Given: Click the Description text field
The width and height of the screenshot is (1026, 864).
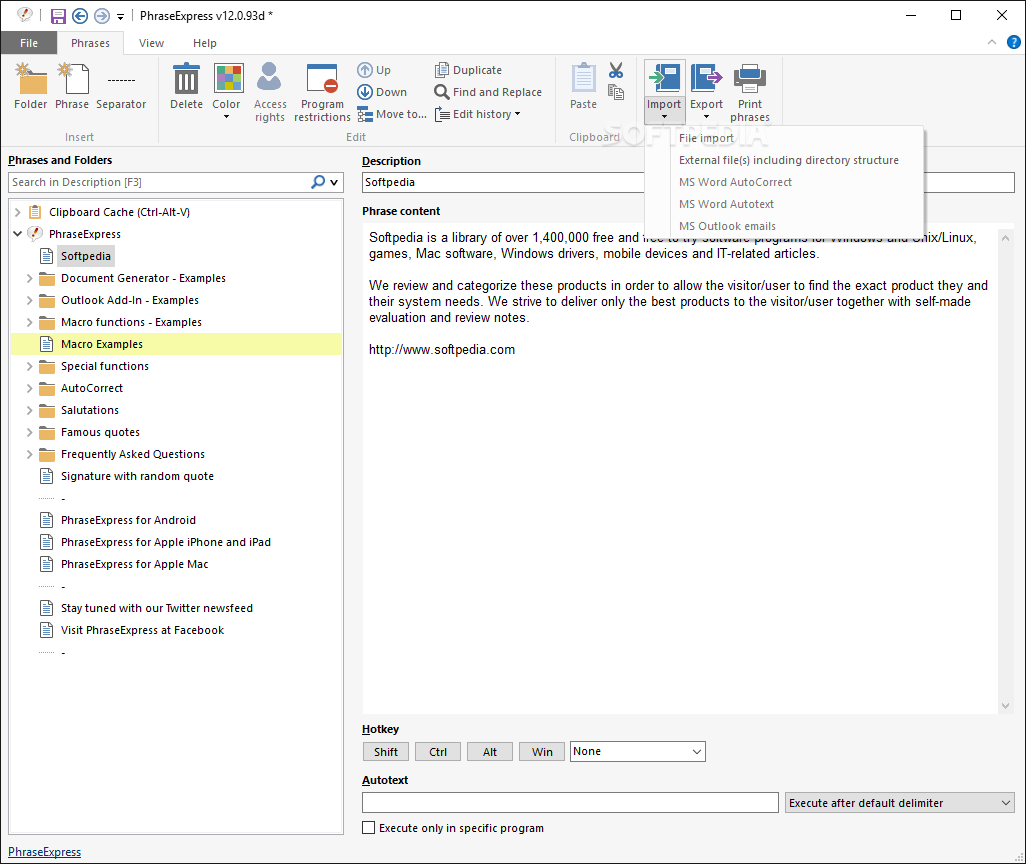Looking at the screenshot, I should click(503, 183).
